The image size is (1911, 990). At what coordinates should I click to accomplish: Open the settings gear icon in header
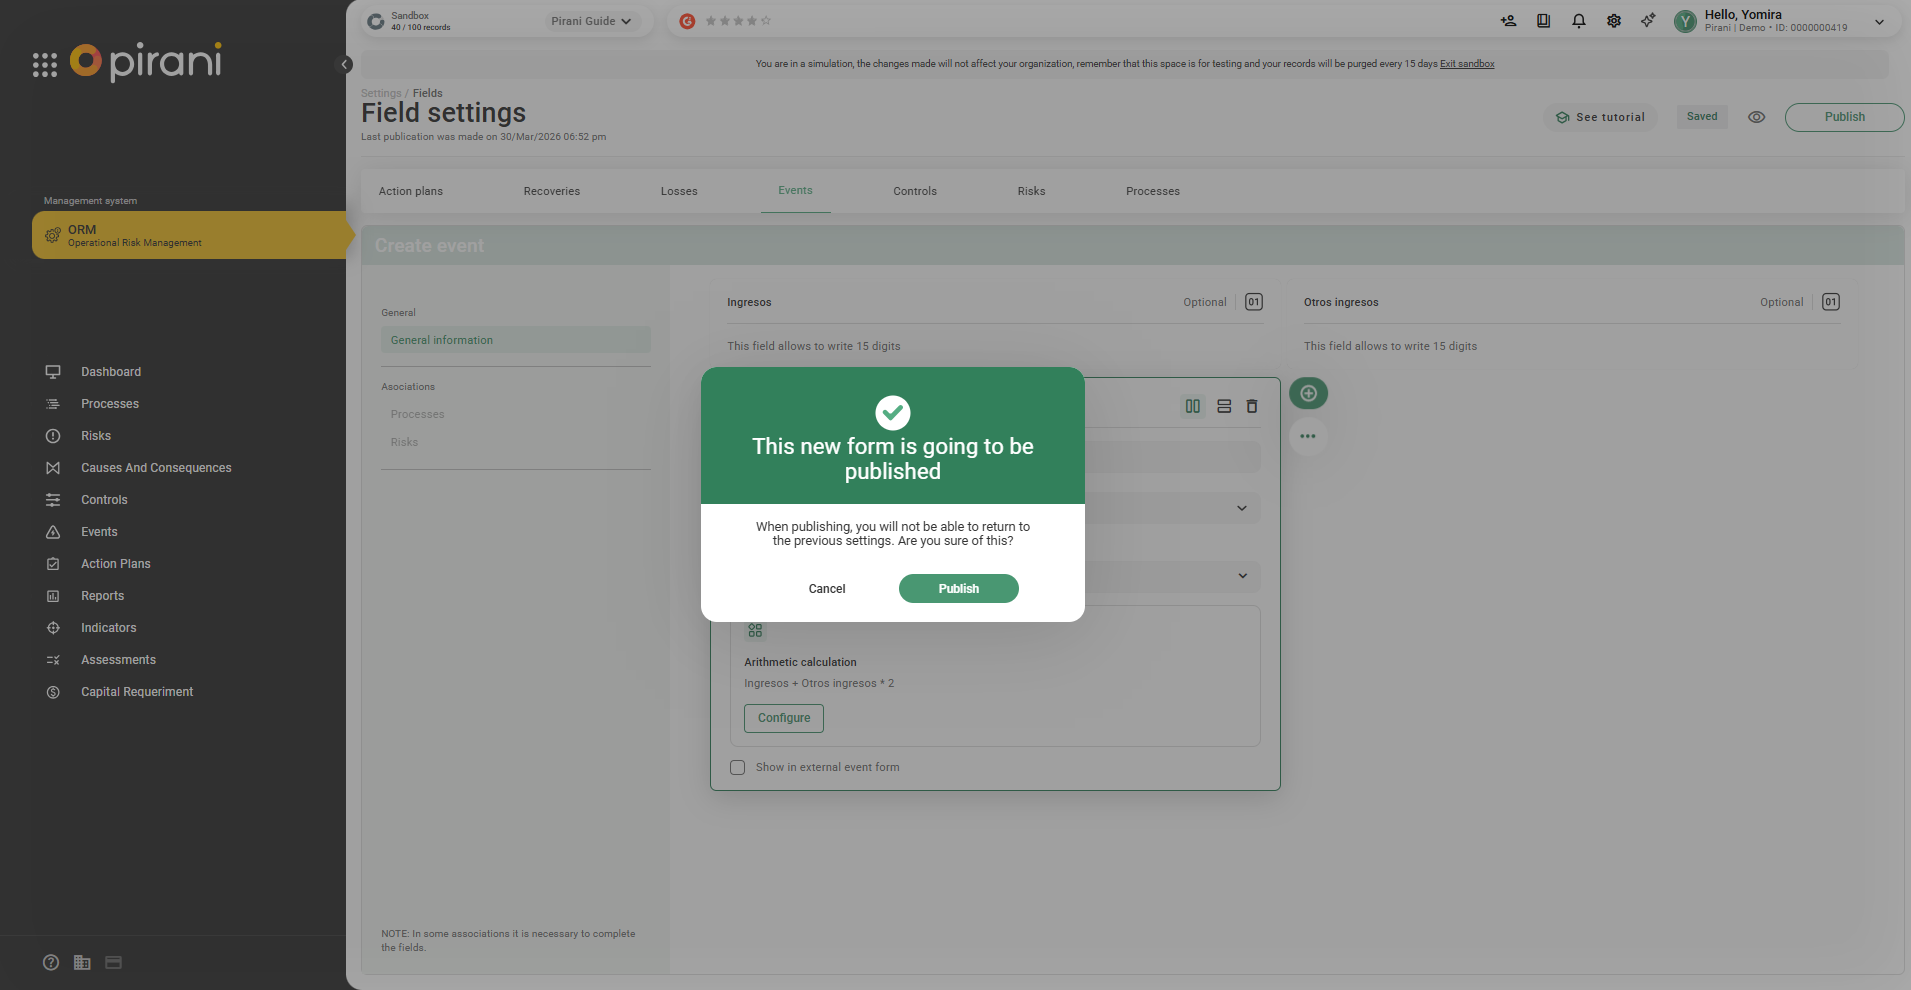click(1613, 21)
